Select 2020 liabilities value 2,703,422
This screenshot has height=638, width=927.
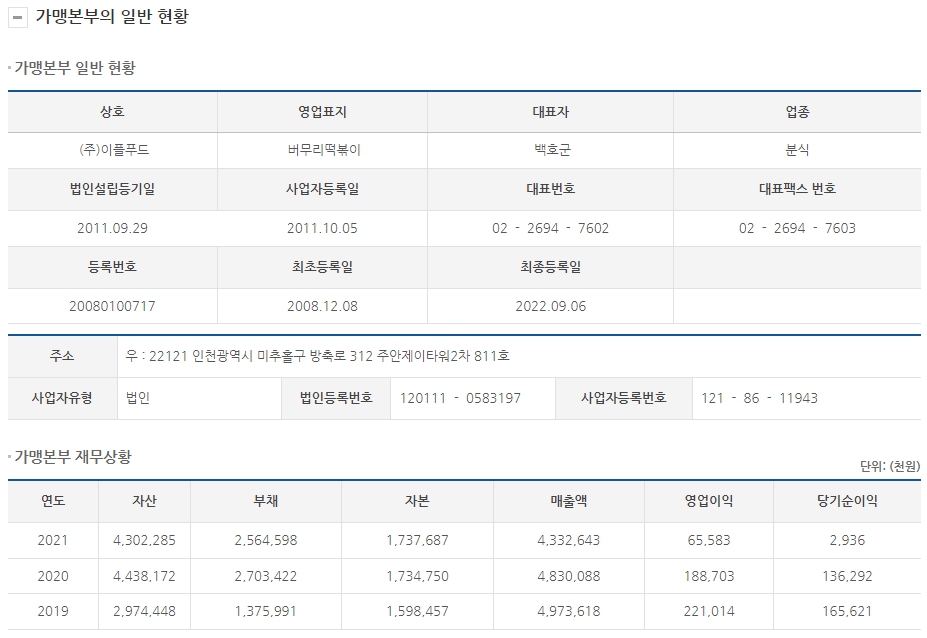point(265,577)
